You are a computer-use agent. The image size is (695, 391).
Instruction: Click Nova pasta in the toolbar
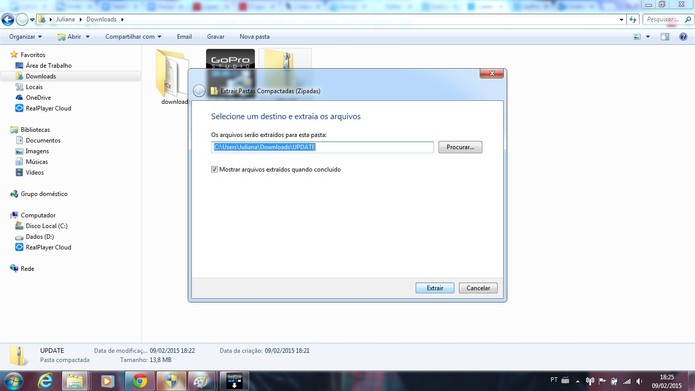coord(254,37)
